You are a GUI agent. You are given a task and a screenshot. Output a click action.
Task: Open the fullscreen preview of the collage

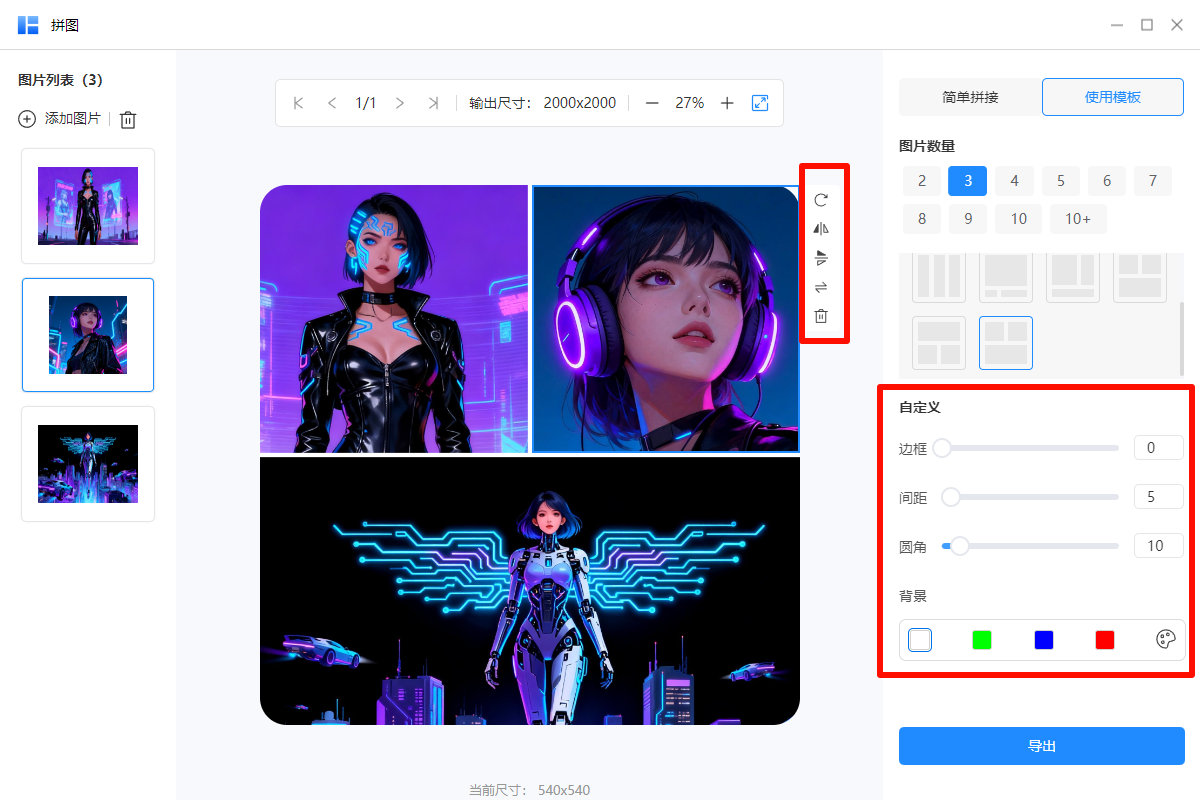[x=760, y=102]
